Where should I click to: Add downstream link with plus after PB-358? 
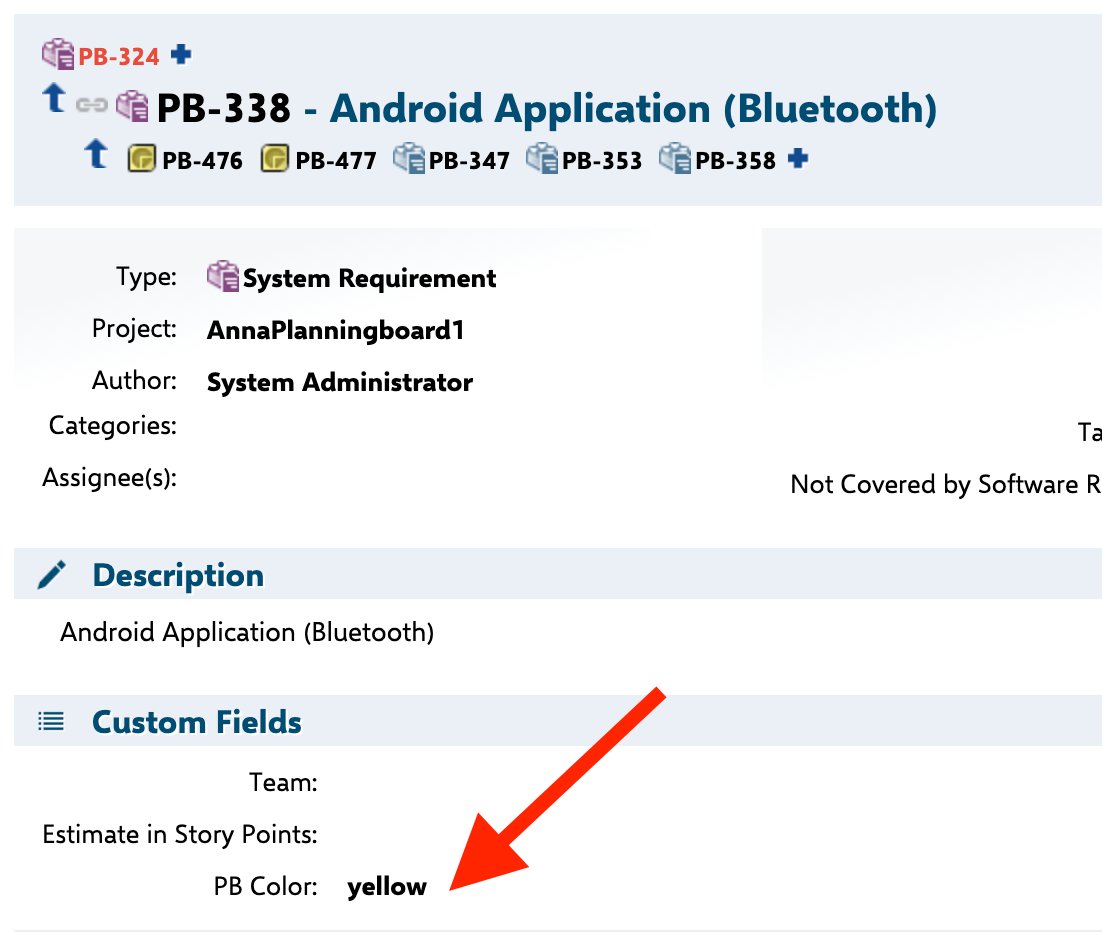pos(798,158)
